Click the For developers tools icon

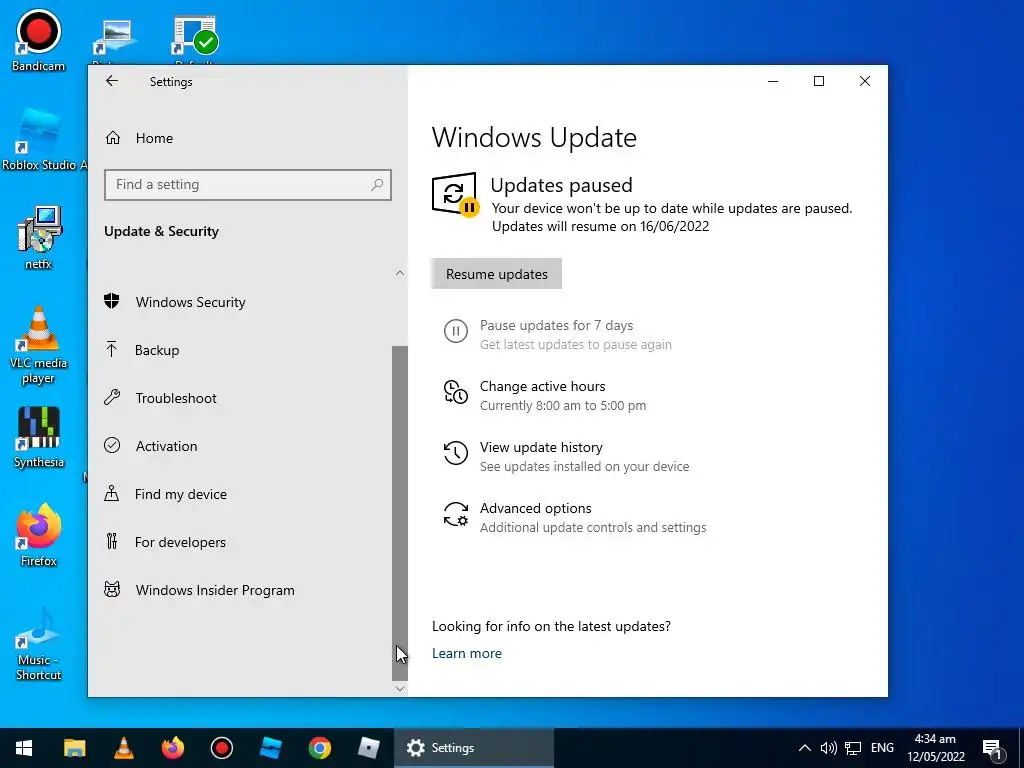coord(112,541)
